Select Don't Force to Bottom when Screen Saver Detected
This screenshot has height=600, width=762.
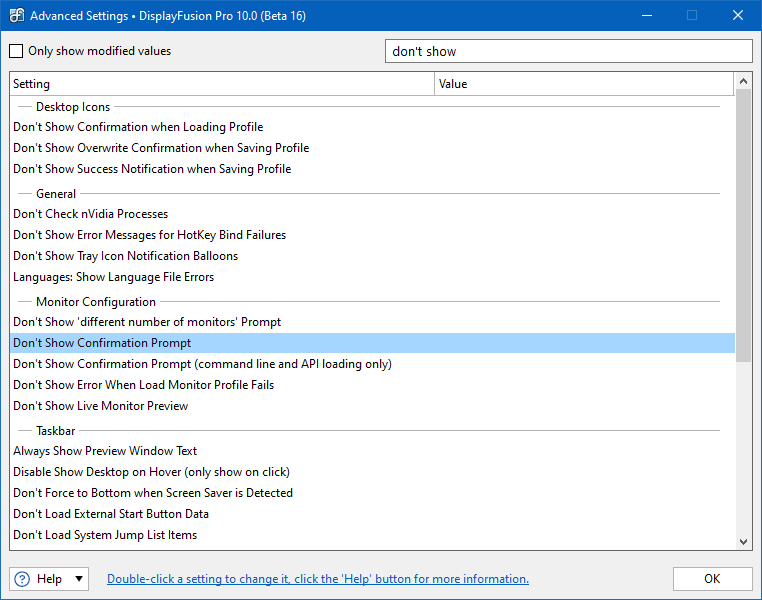point(372,493)
